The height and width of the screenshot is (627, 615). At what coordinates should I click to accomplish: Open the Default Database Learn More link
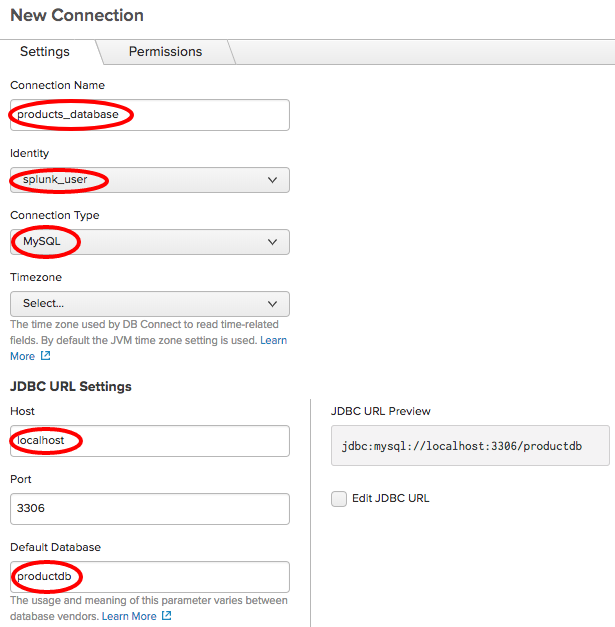point(129,616)
